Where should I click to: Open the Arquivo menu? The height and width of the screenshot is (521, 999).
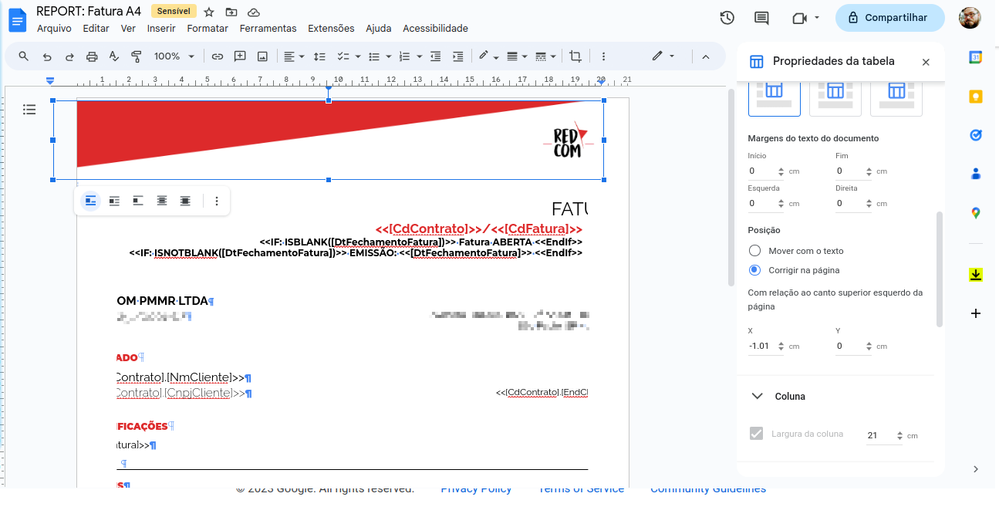coord(54,29)
